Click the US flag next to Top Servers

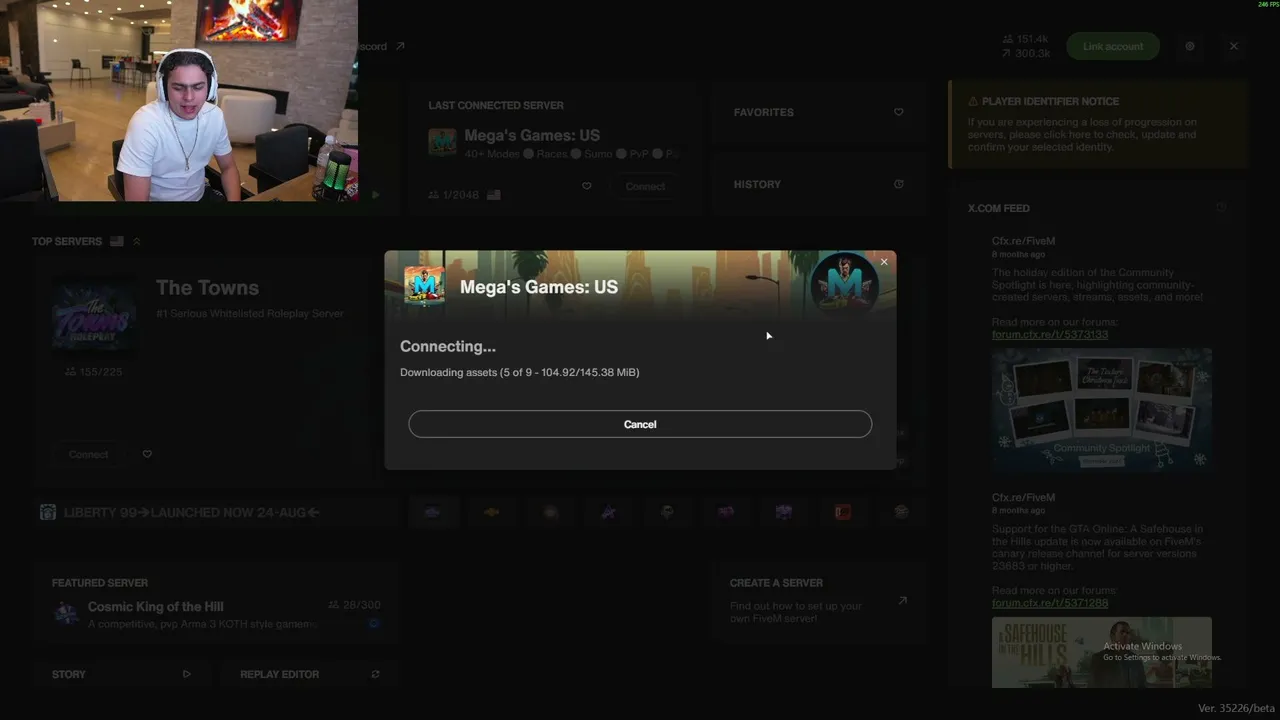(x=117, y=241)
